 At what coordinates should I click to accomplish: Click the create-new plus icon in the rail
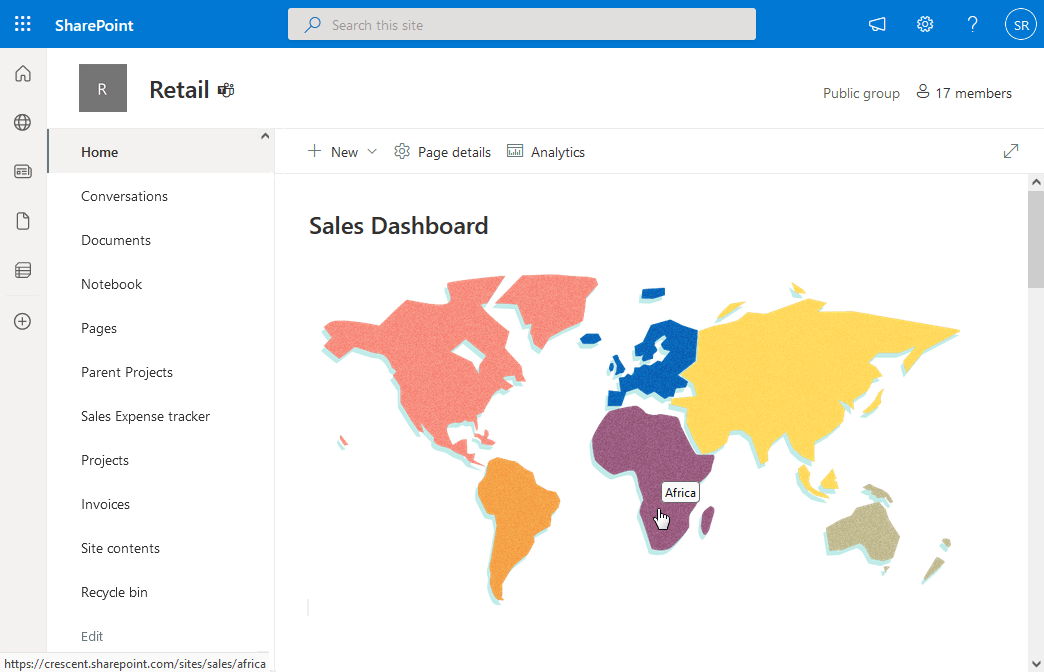22,321
